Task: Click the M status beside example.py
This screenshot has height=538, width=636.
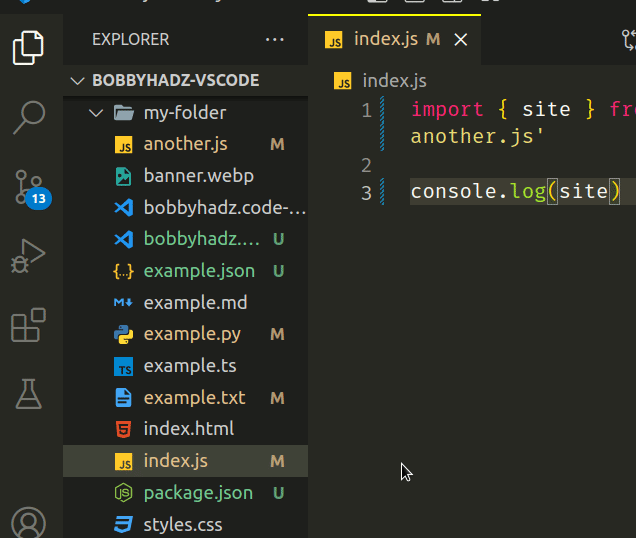Action: (x=277, y=334)
